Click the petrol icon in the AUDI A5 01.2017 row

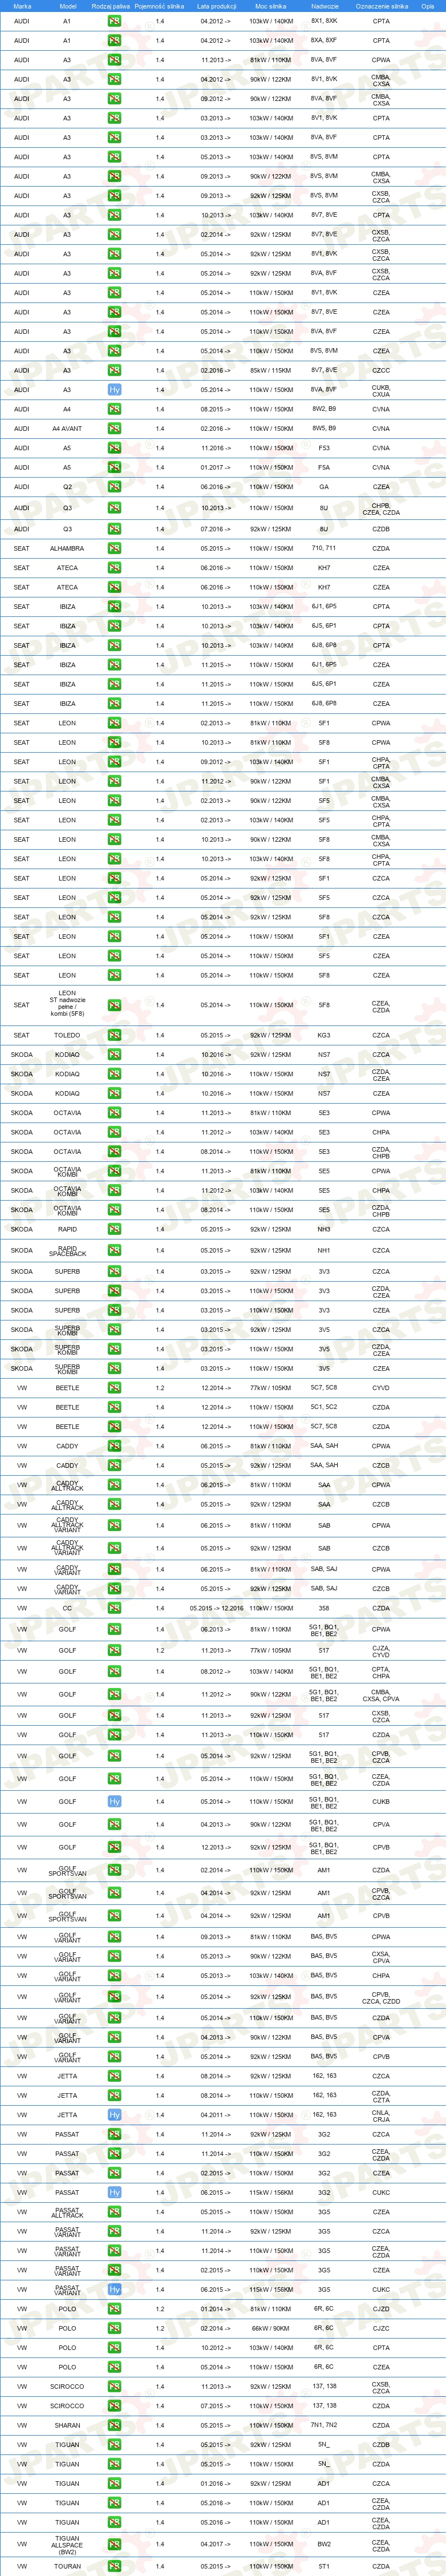(x=114, y=467)
